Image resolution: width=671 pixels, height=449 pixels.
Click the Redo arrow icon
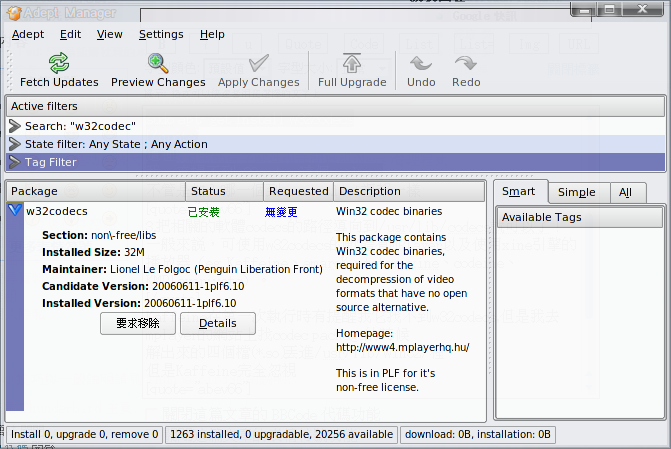pyautogui.click(x=466, y=63)
